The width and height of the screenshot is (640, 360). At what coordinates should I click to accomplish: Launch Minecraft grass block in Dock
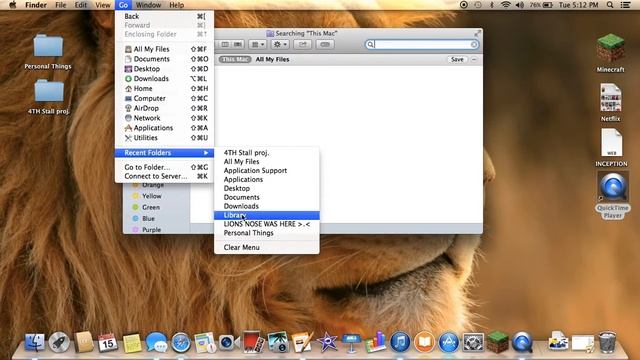point(498,342)
